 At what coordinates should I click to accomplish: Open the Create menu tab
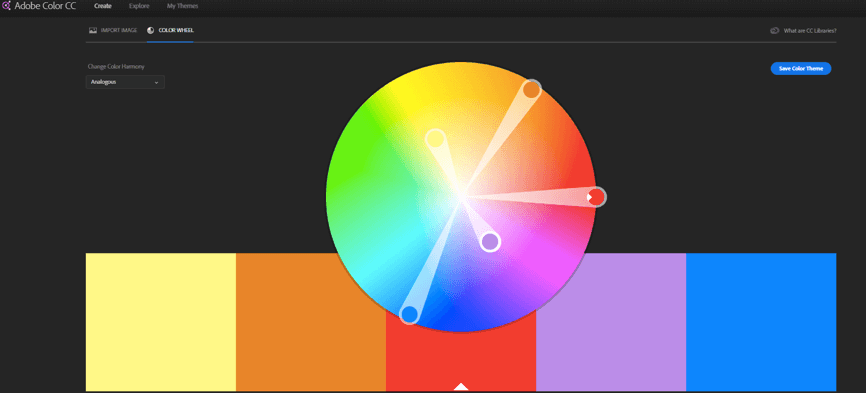(x=103, y=6)
